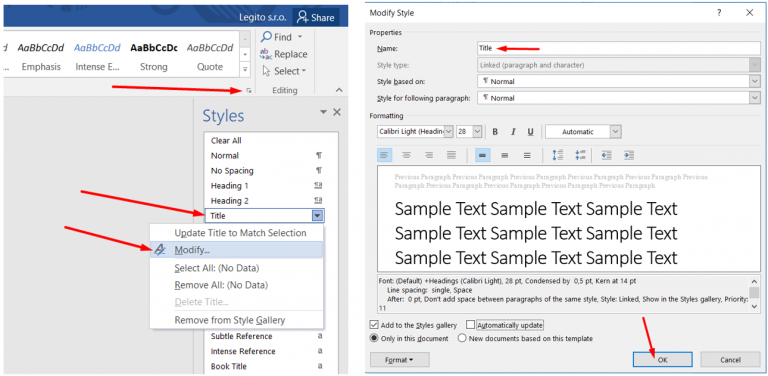Decrease paragraph spacing icon
Viewport: 768px width, 376px height.
pos(580,155)
